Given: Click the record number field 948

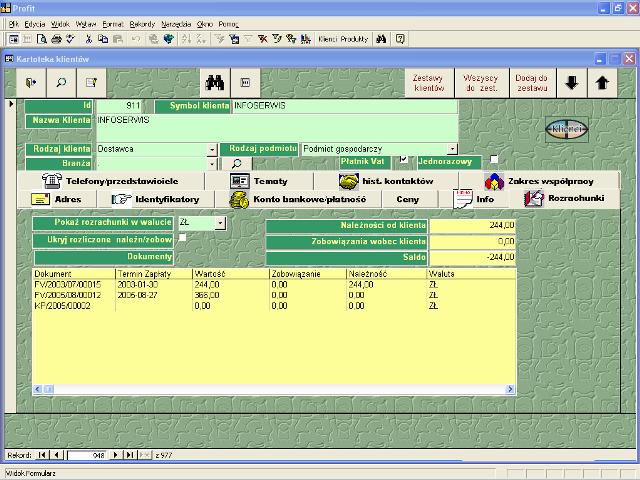Looking at the screenshot, I should [87, 455].
